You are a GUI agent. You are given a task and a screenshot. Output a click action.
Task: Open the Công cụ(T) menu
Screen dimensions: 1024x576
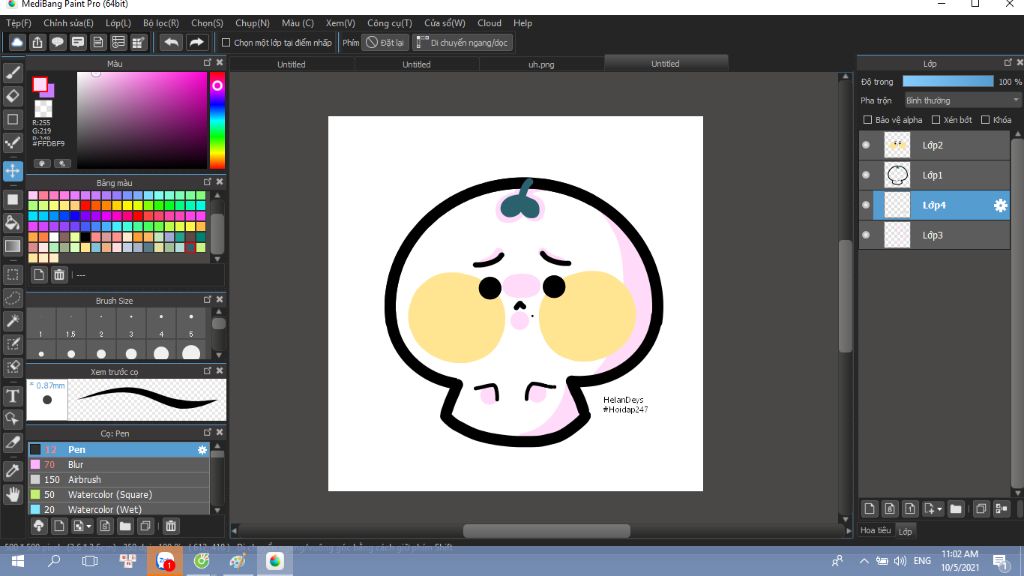point(389,23)
